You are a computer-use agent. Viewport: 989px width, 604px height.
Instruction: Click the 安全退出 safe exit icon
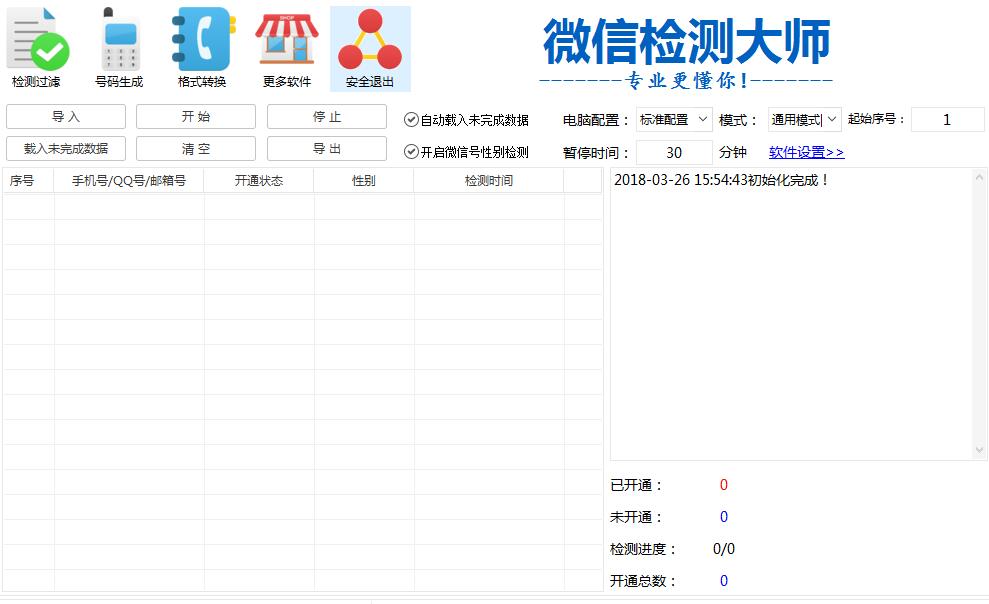[370, 49]
